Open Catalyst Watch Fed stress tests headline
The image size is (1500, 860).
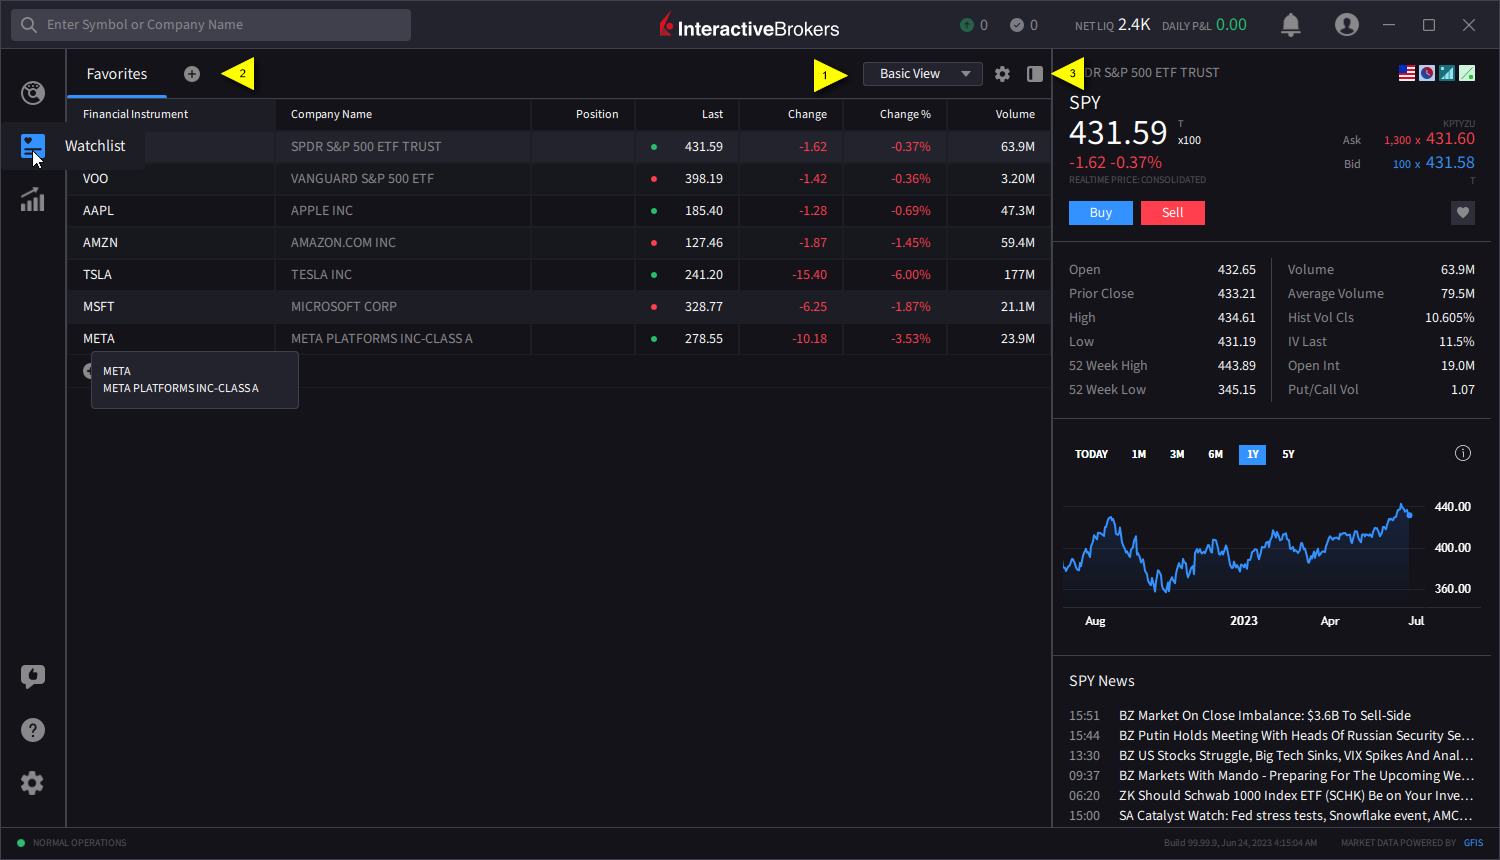(1297, 815)
